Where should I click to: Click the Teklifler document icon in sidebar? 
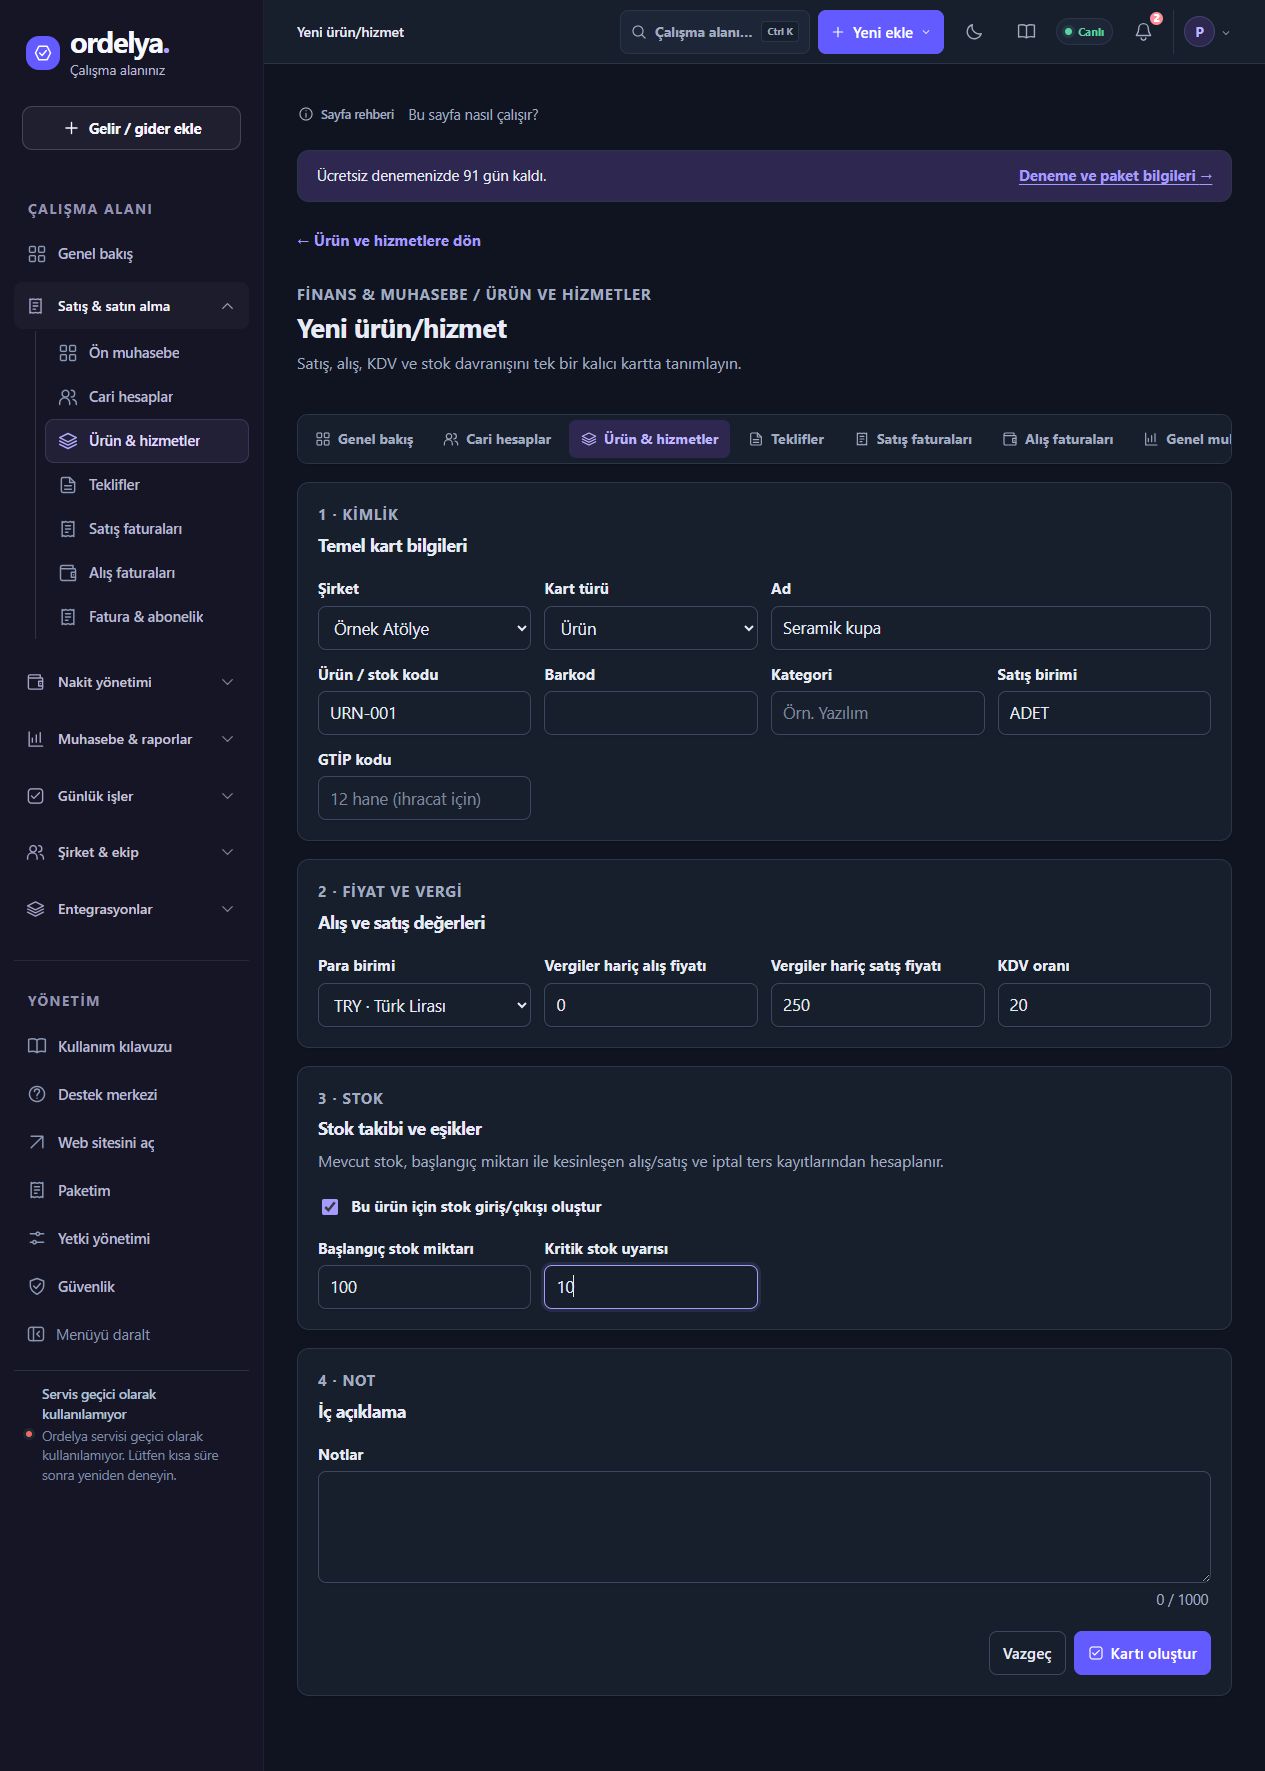(x=68, y=485)
